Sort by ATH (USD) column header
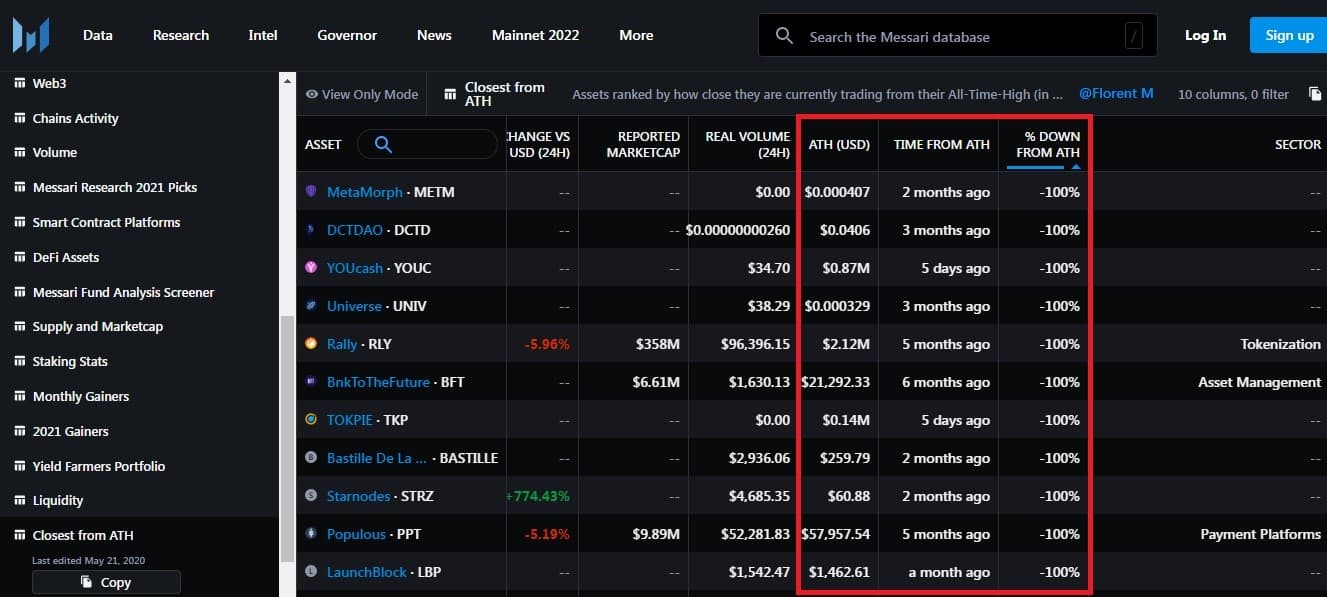 pyautogui.click(x=839, y=145)
